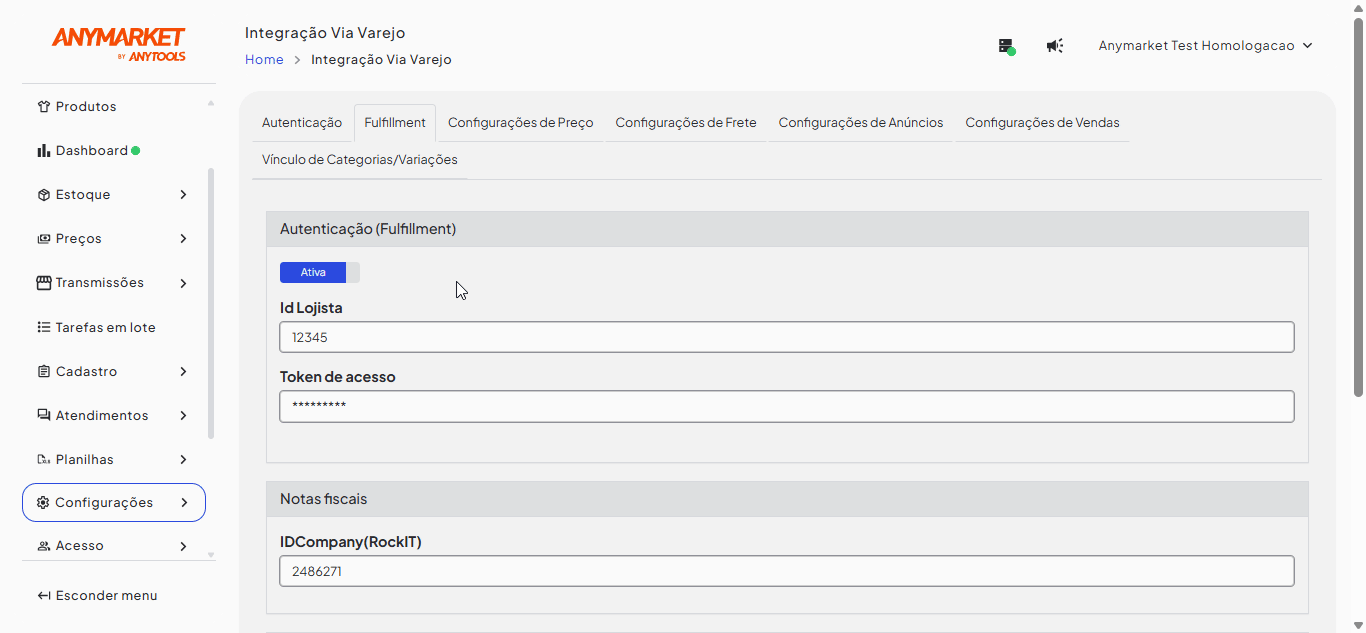Click the ANYMARKET logo
Screen dimensions: 1366x633
(118, 44)
